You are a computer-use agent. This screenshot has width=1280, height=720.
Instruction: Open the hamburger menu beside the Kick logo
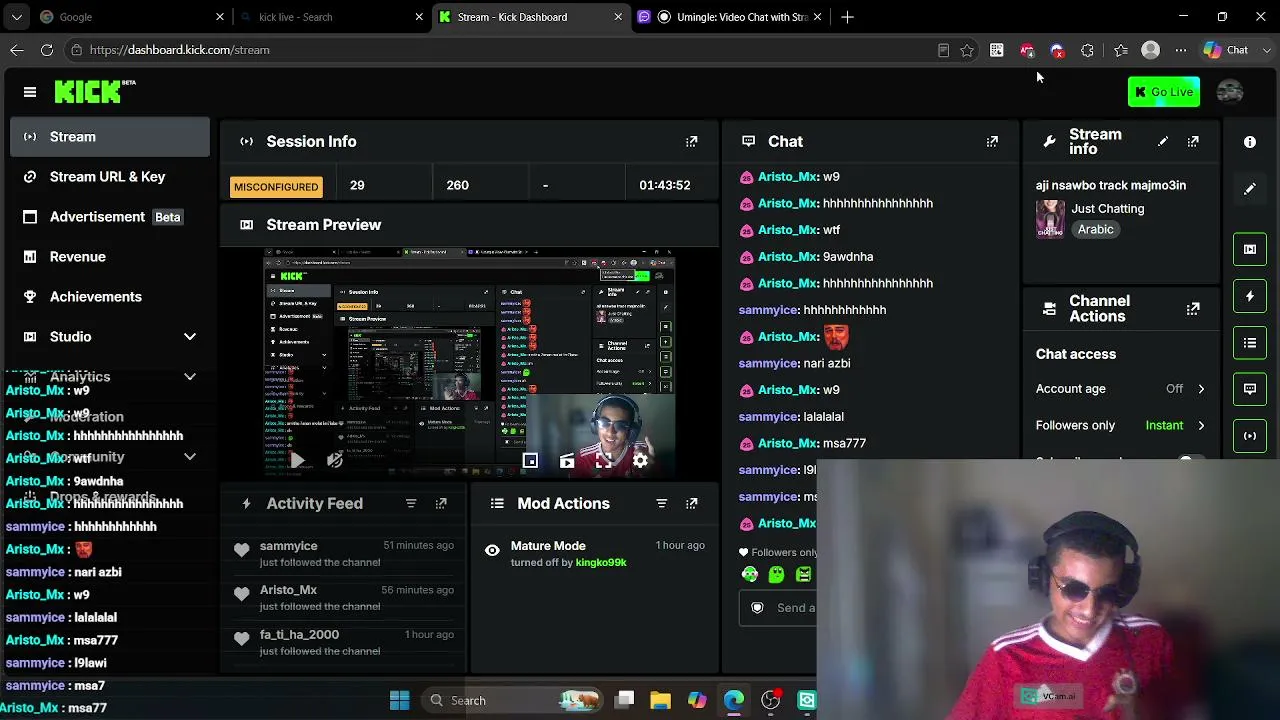tap(30, 92)
